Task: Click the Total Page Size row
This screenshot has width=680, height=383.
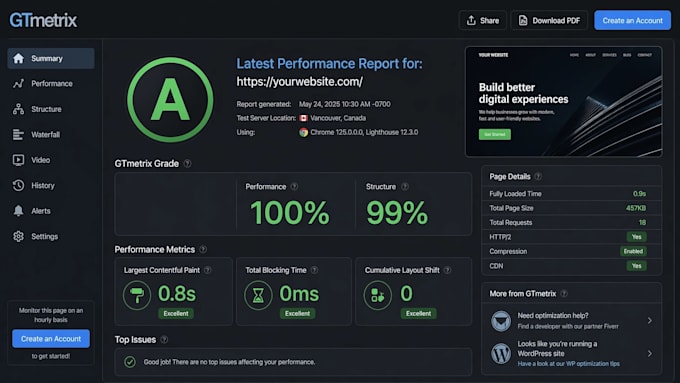Action: [x=572, y=208]
